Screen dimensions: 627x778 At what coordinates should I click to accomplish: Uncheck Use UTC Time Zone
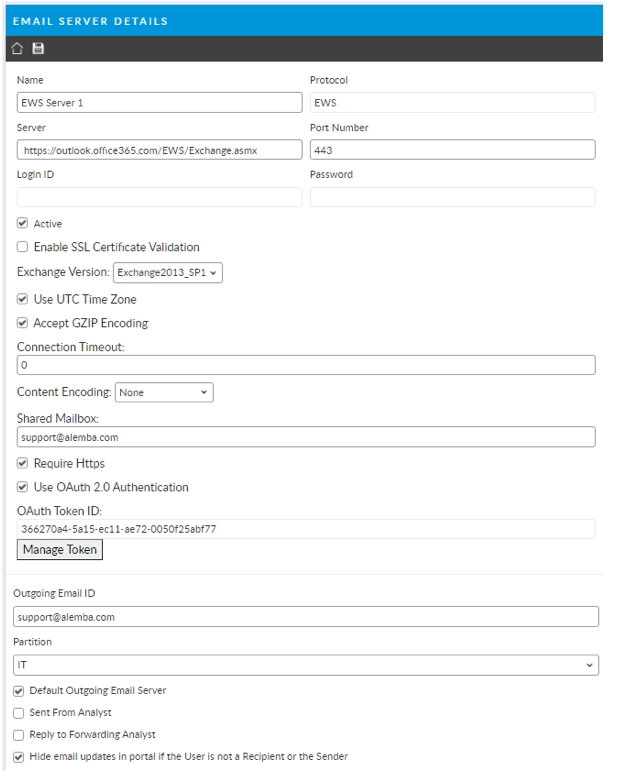tap(23, 299)
